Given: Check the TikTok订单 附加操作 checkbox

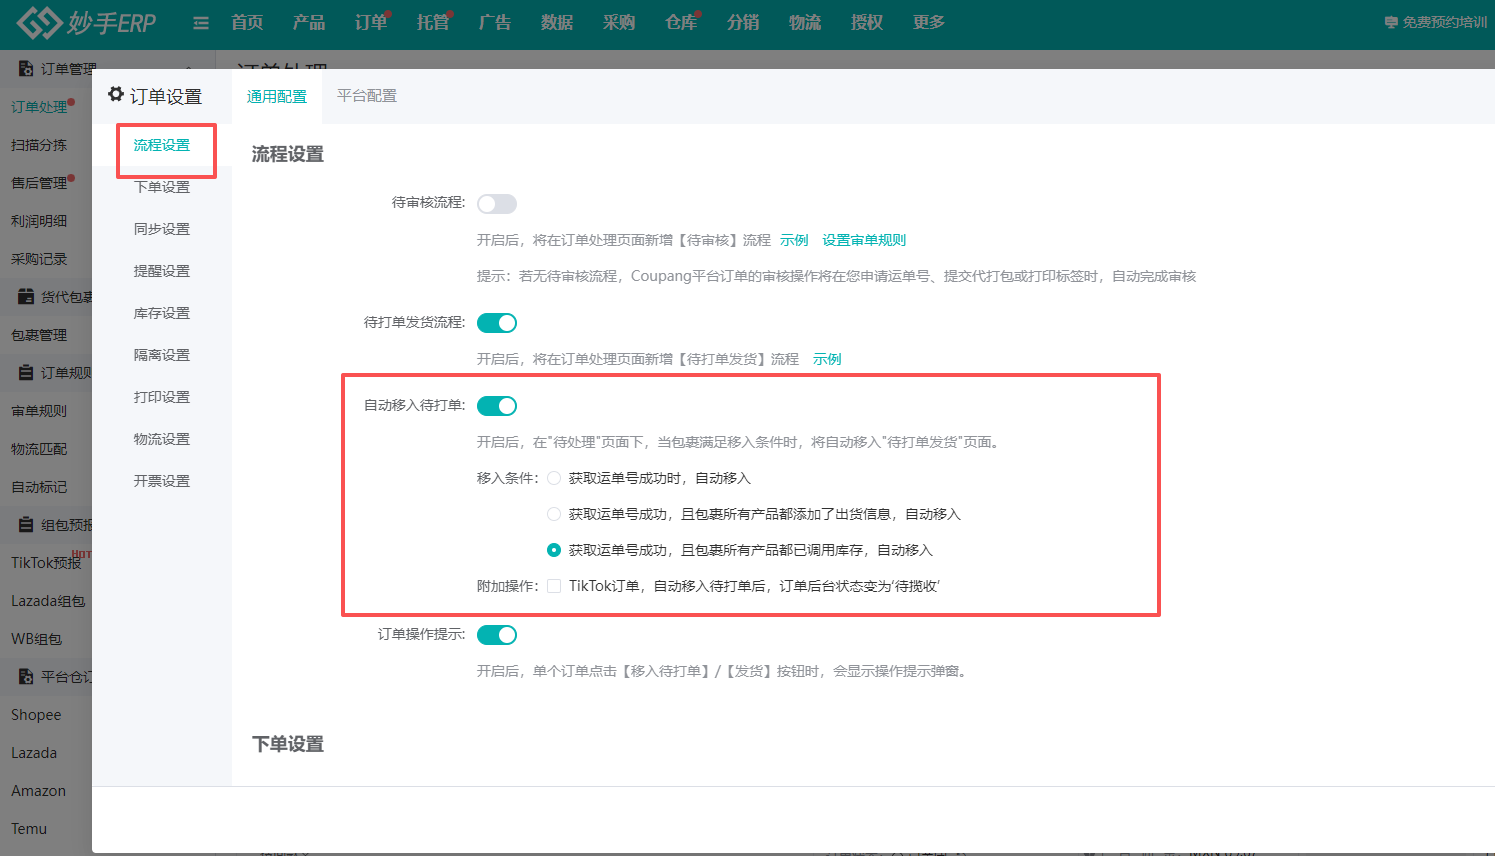Looking at the screenshot, I should tap(553, 585).
